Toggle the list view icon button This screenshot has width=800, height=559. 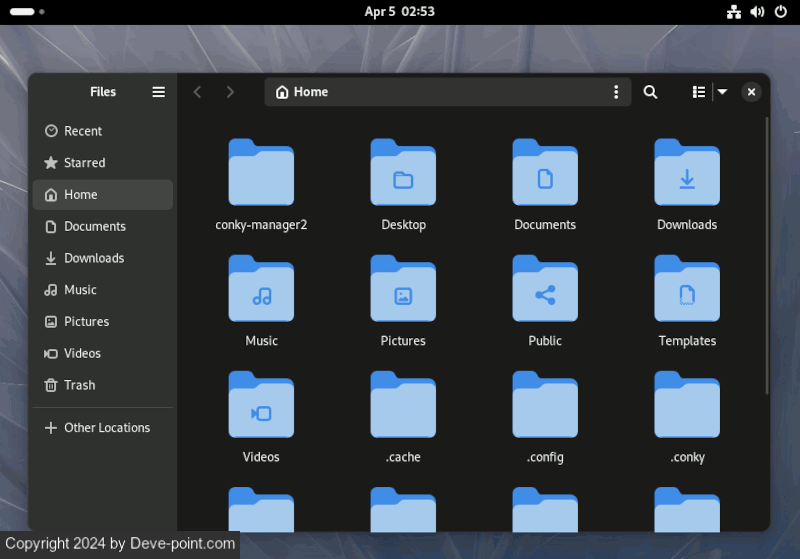(699, 92)
